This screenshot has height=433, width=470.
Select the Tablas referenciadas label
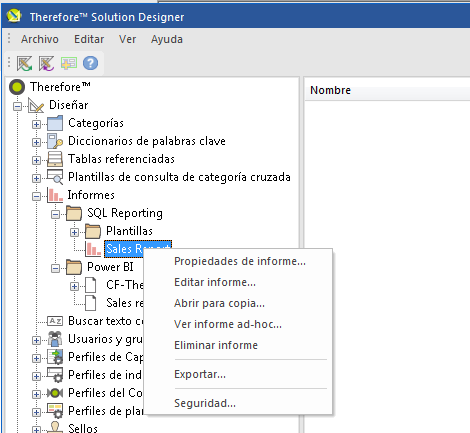click(121, 159)
